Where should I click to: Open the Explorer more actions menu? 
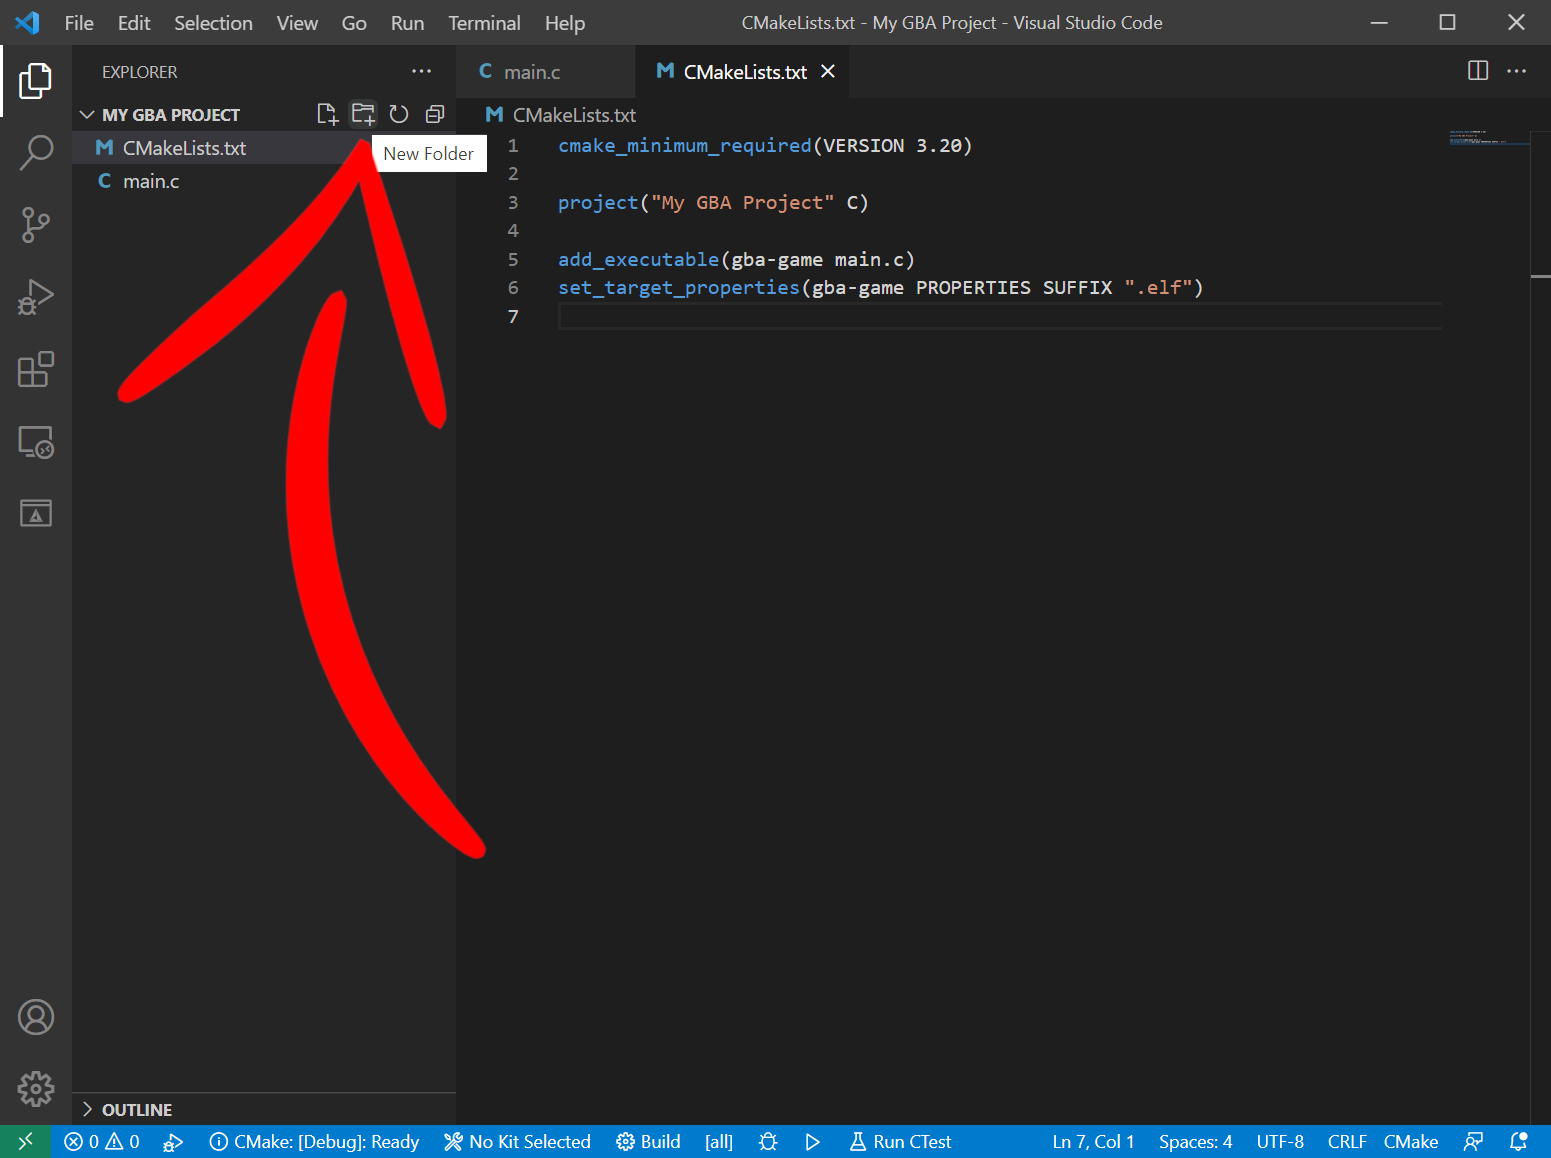421,71
